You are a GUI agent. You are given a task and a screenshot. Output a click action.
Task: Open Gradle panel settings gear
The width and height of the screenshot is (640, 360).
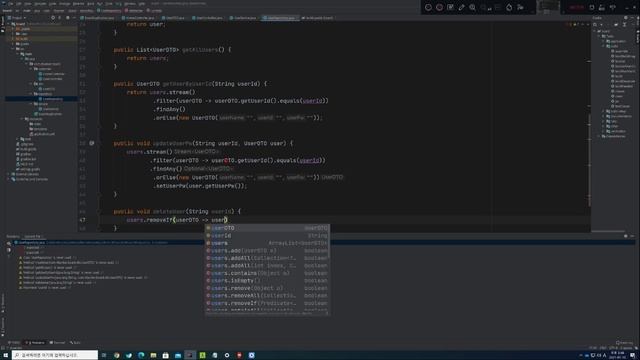[x=626, y=18]
